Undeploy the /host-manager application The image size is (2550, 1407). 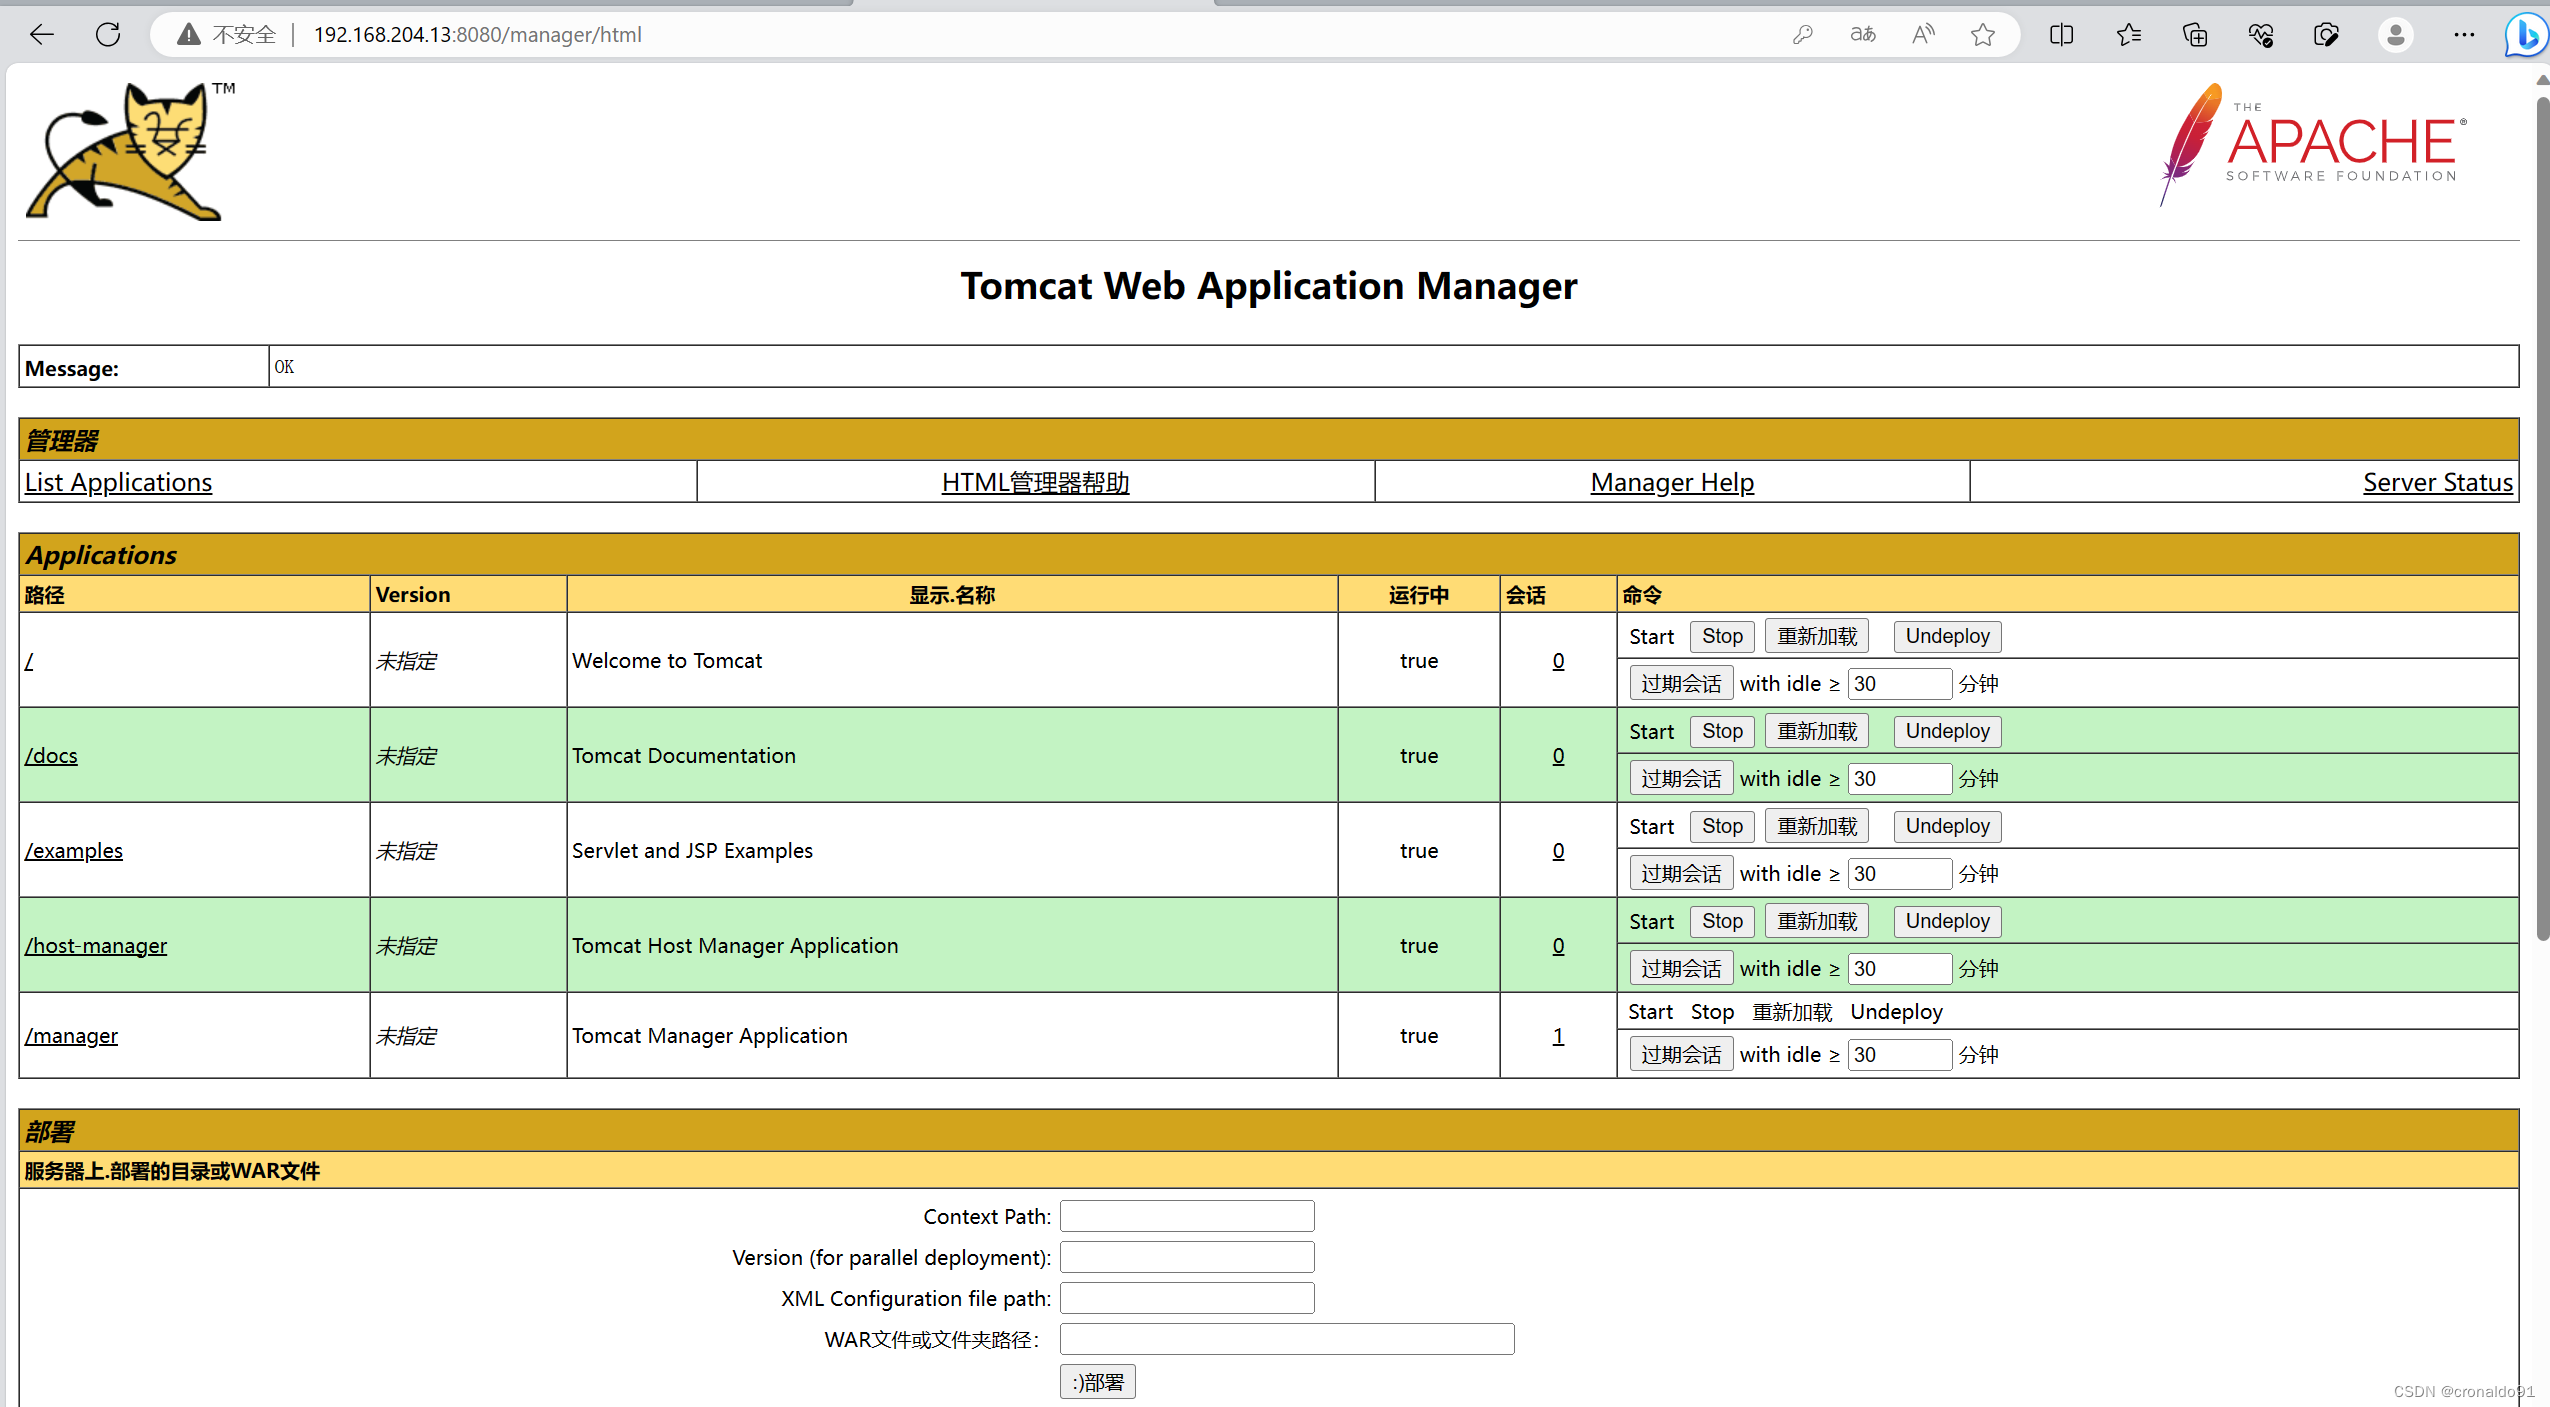pos(1947,921)
